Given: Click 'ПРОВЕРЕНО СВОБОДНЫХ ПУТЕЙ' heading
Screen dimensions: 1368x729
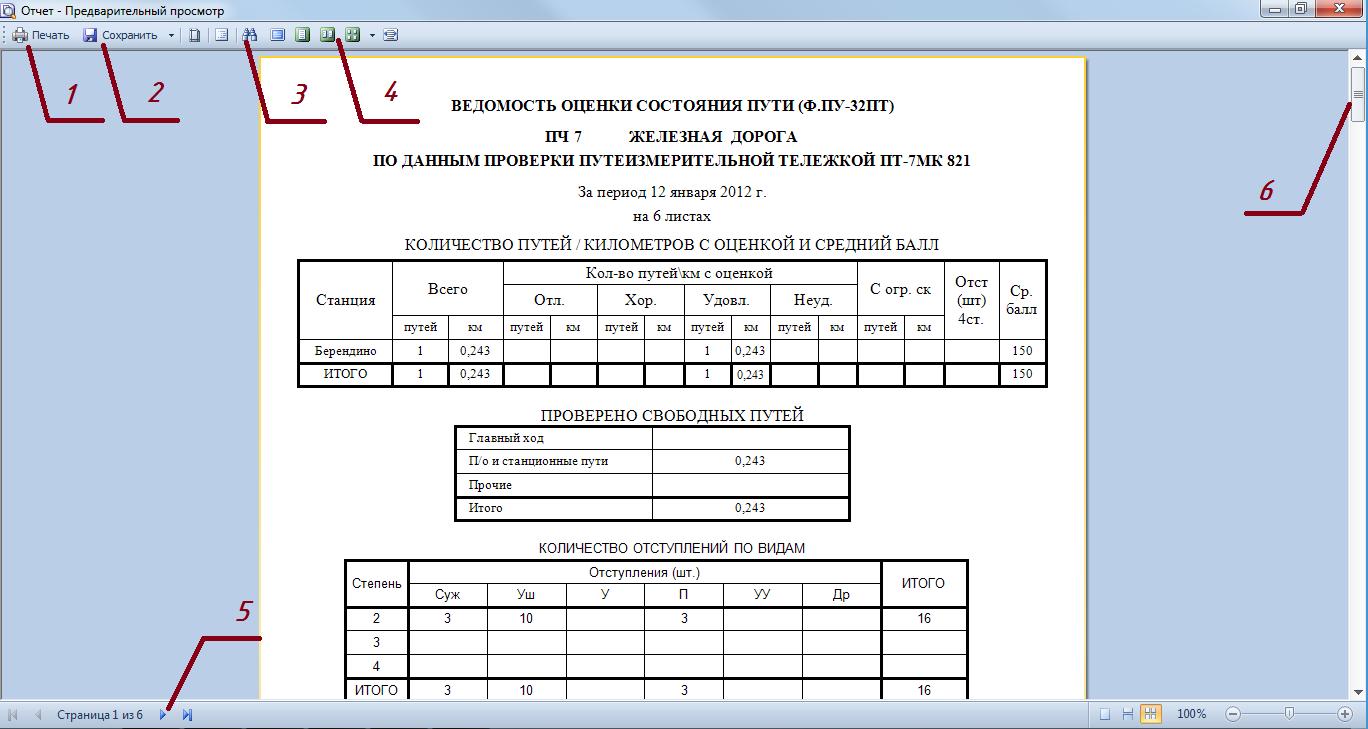Looking at the screenshot, I should click(672, 416).
